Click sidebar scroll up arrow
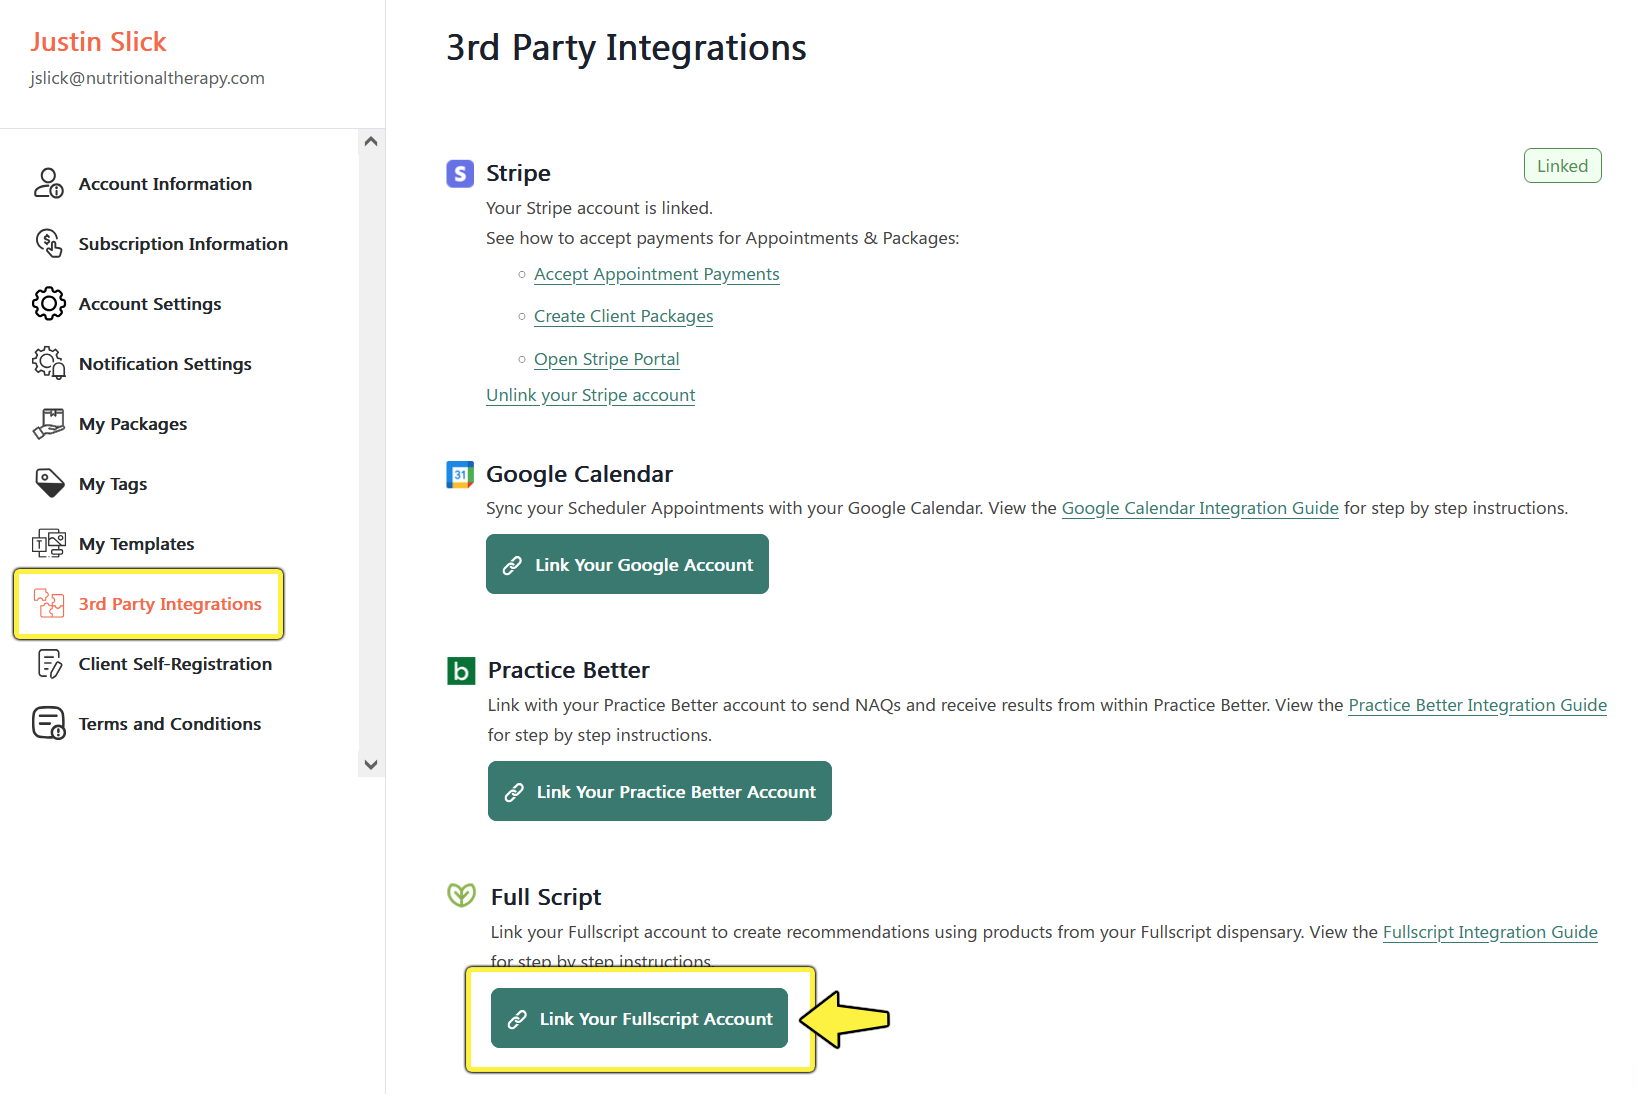 pyautogui.click(x=371, y=142)
